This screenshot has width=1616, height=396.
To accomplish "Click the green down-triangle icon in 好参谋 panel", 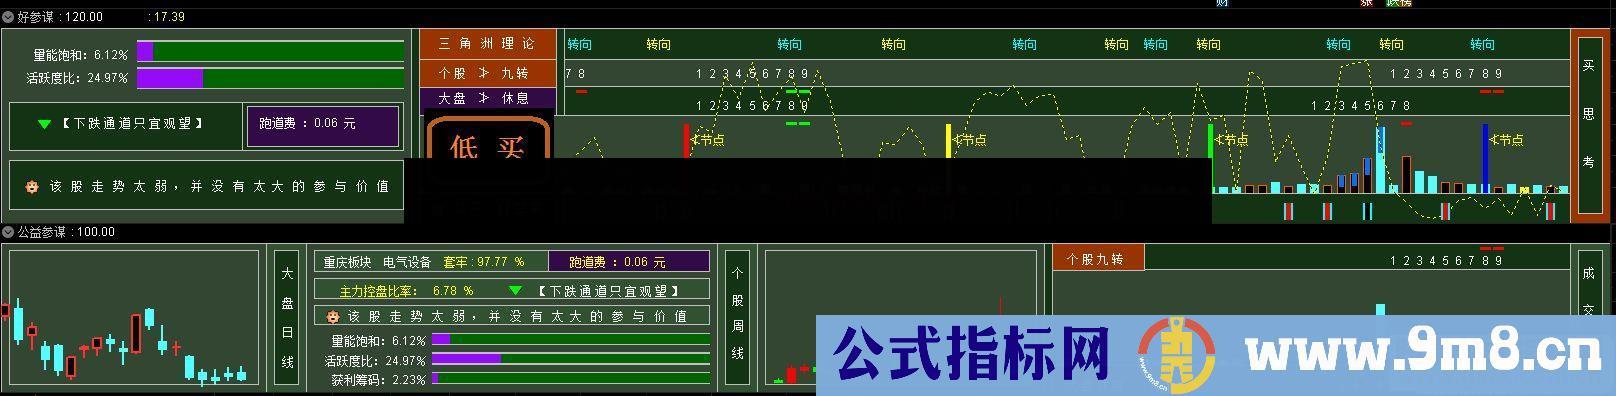I will 44,124.
